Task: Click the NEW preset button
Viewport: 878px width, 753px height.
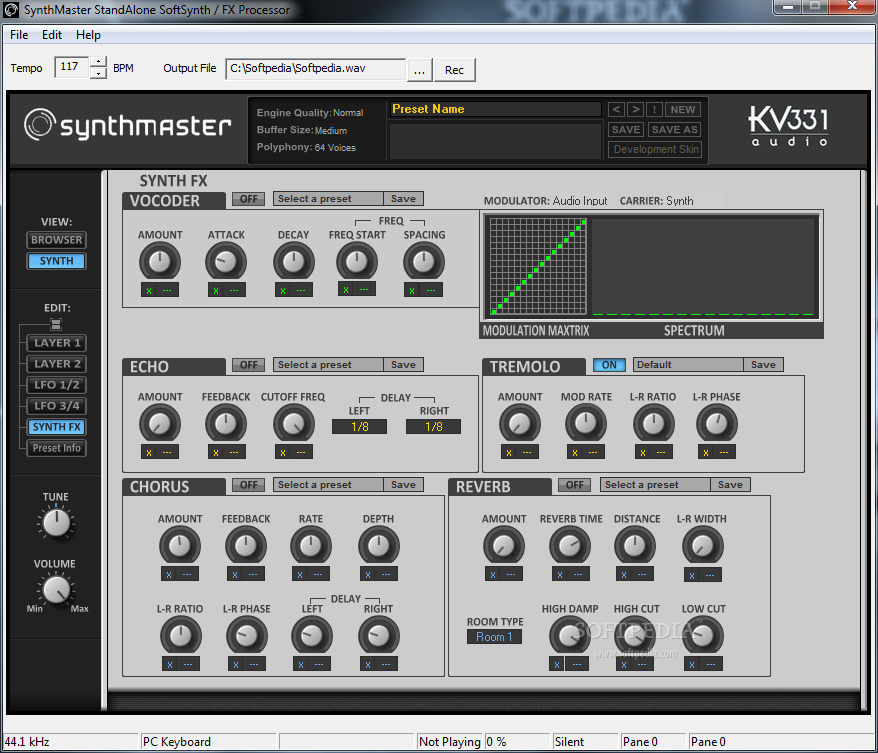Action: coord(683,110)
